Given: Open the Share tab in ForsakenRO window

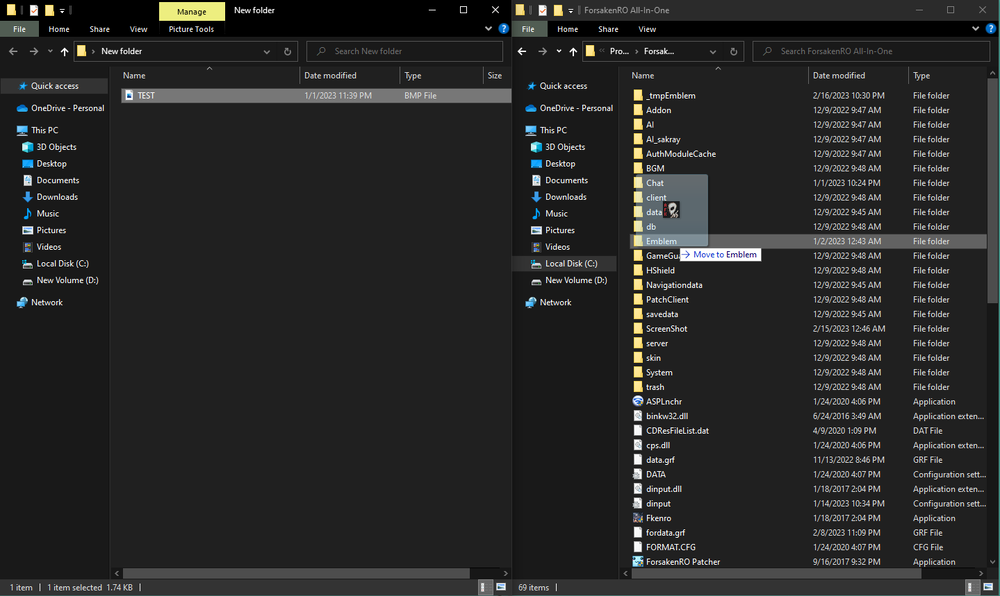Looking at the screenshot, I should (x=608, y=30).
